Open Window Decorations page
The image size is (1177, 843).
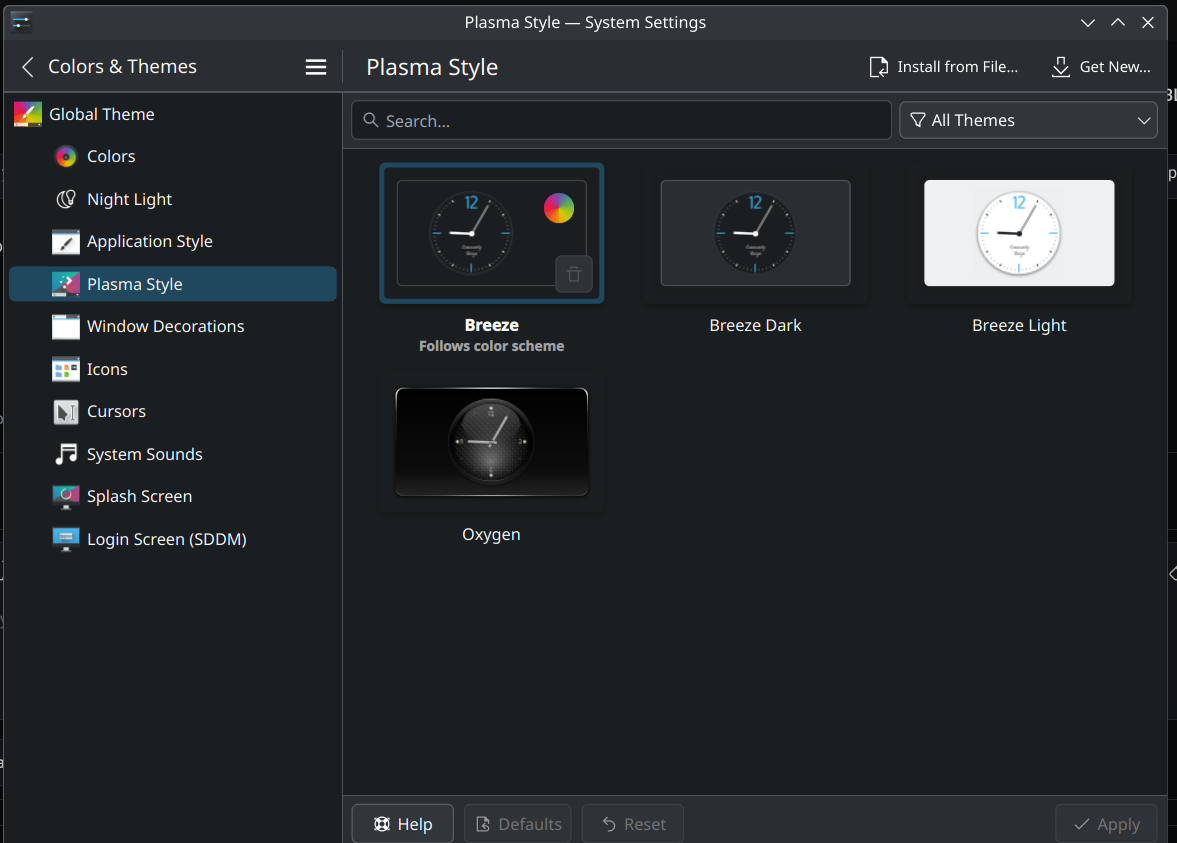click(165, 327)
